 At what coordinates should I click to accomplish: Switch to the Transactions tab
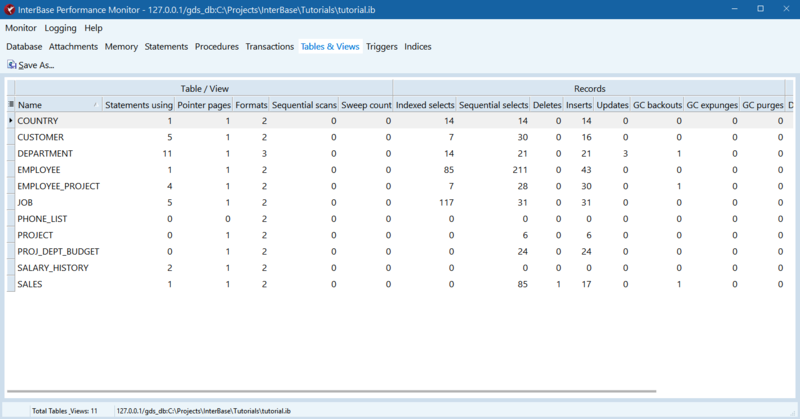pos(270,46)
